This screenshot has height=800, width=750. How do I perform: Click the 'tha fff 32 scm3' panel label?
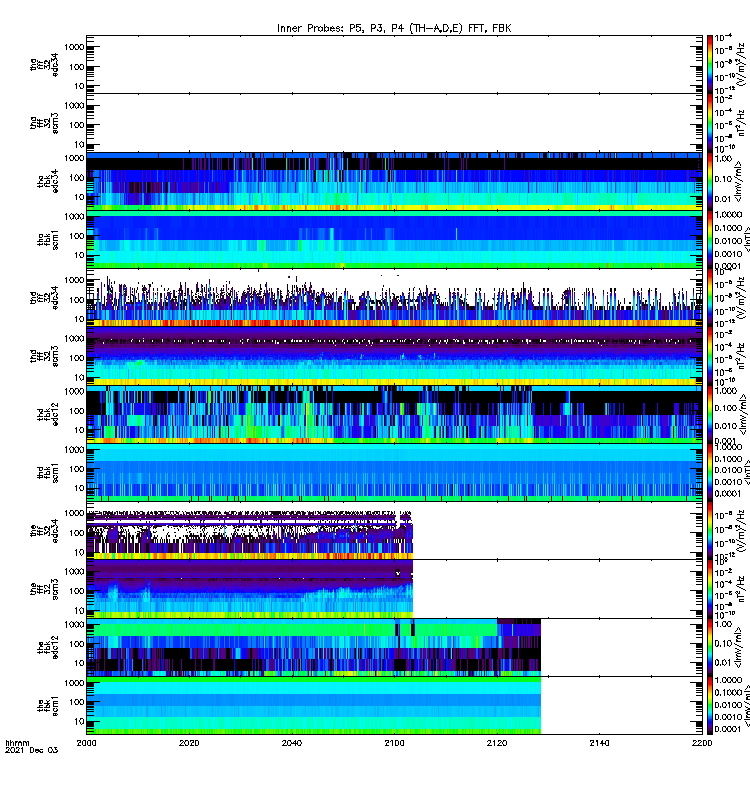[44, 123]
